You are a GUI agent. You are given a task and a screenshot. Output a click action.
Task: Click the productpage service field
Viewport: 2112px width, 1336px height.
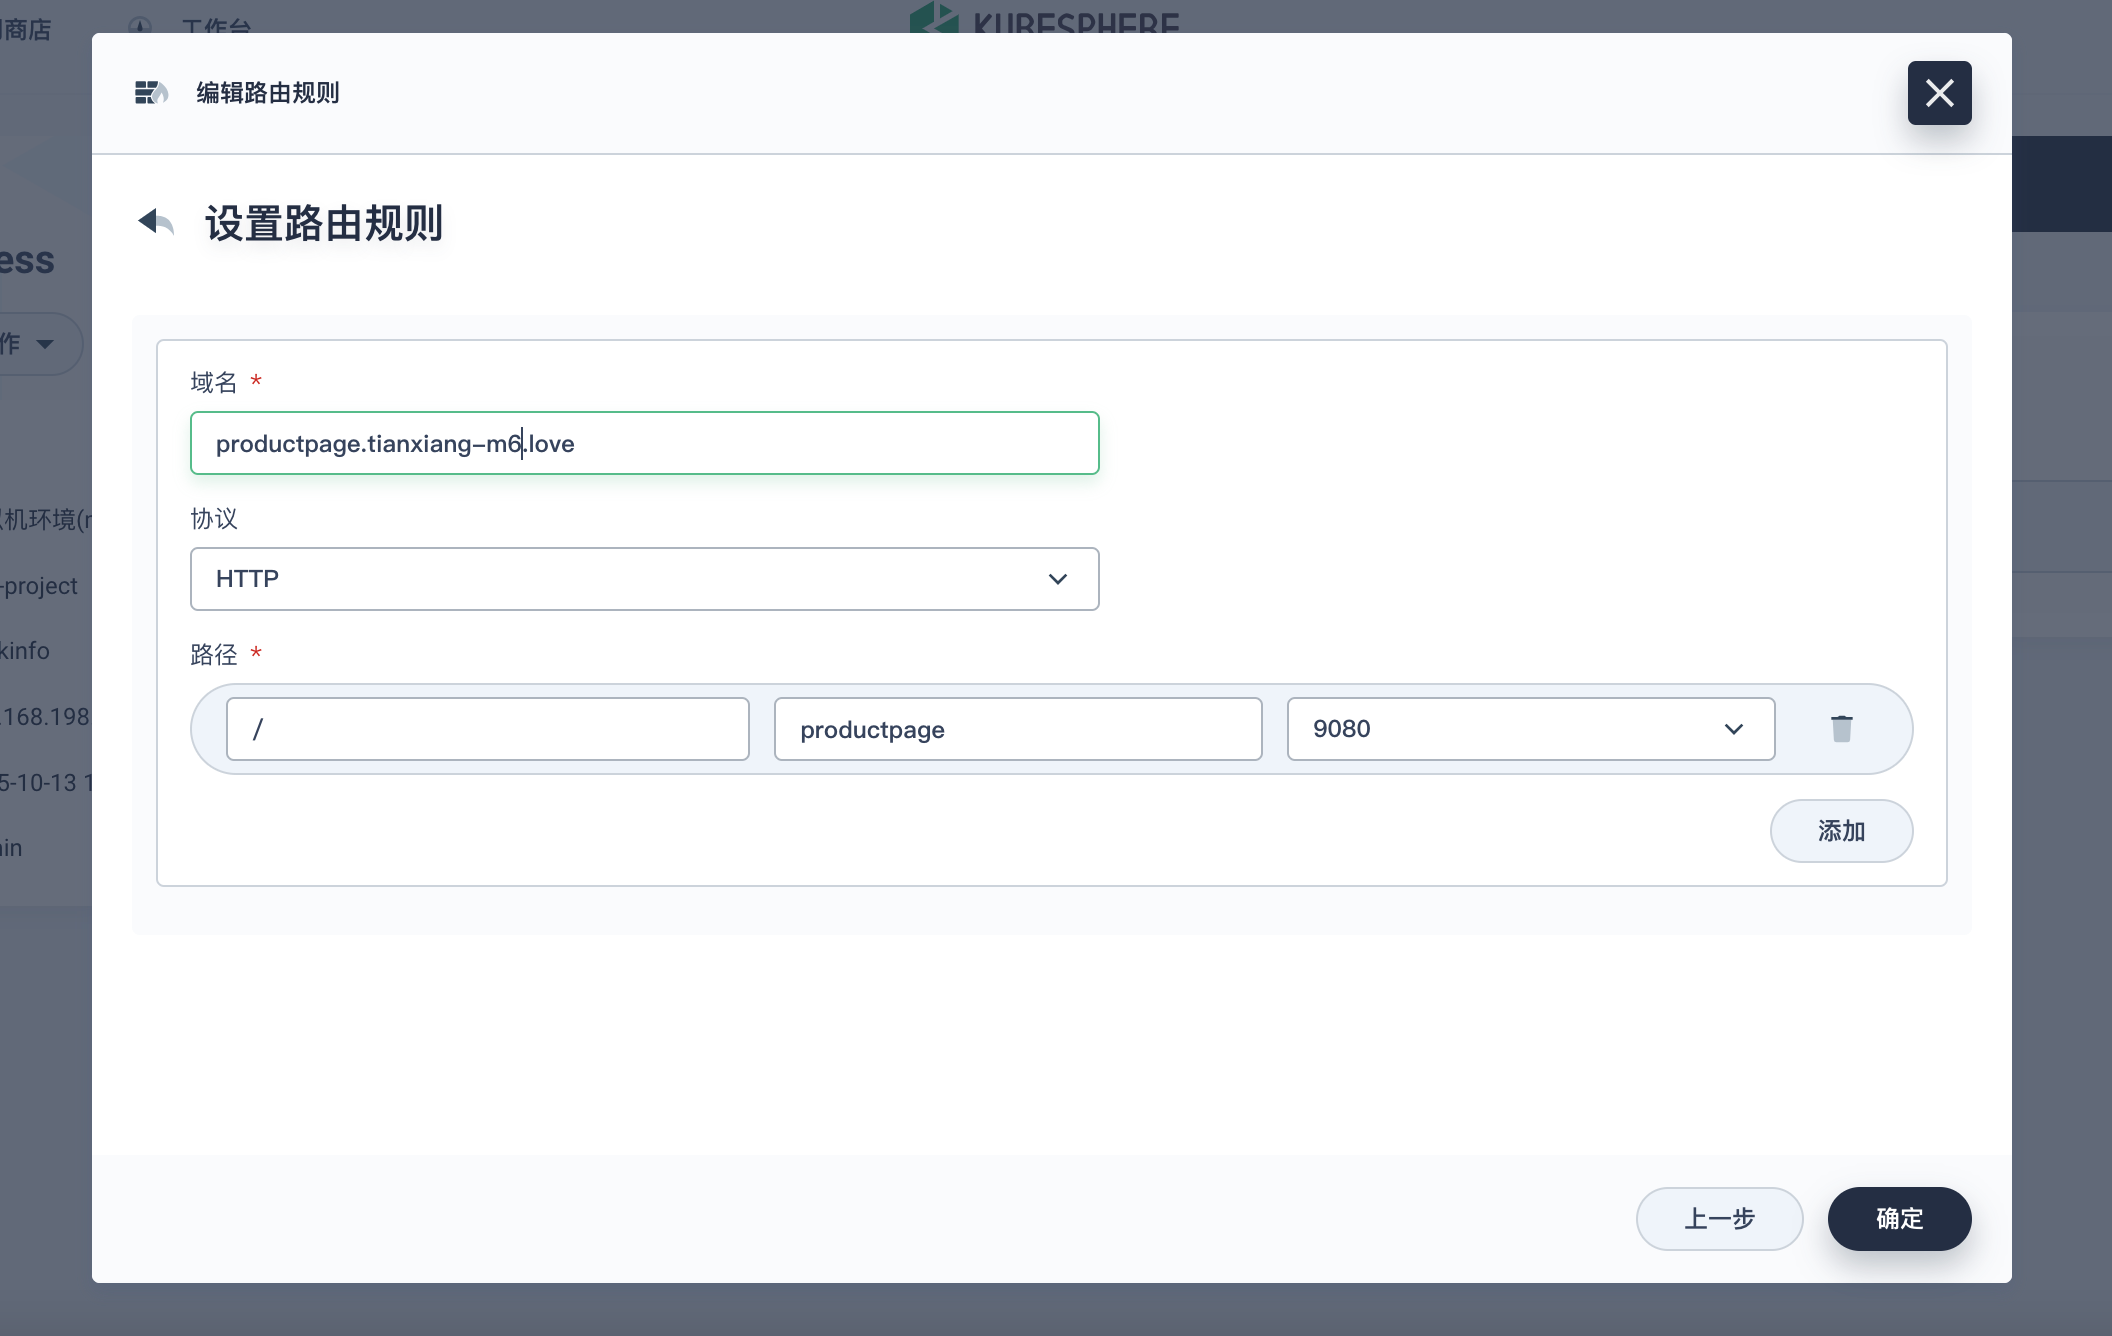coord(1017,729)
